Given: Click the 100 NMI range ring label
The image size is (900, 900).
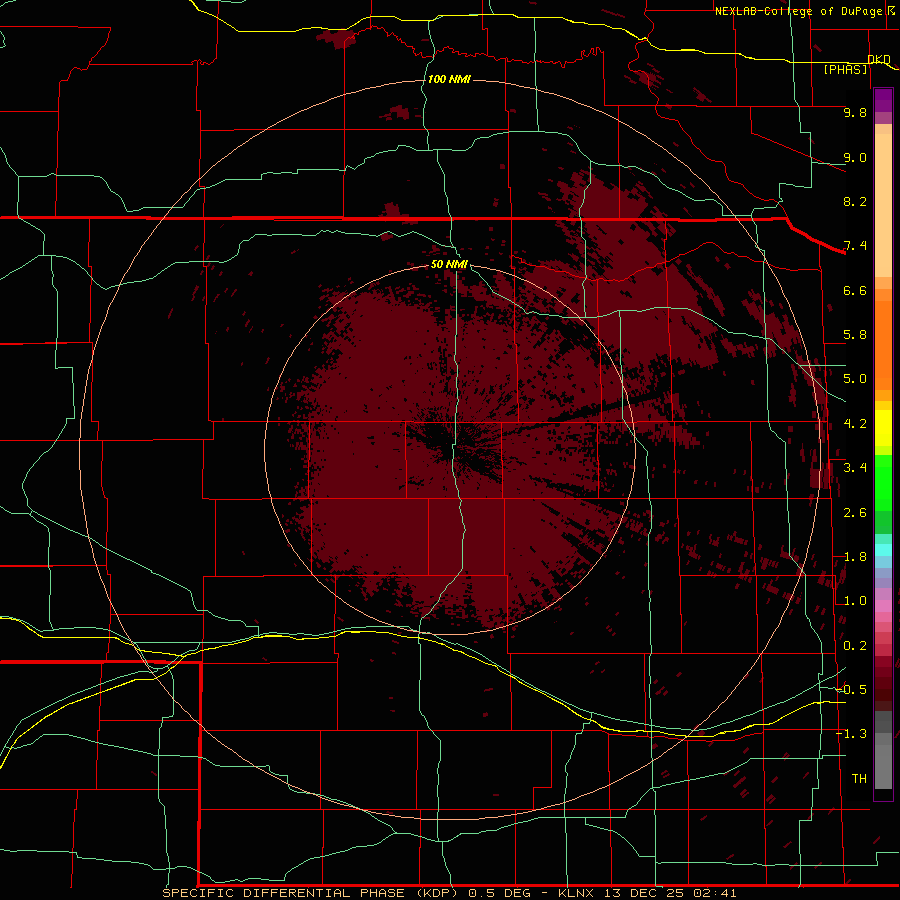Looking at the screenshot, I should tap(449, 79).
